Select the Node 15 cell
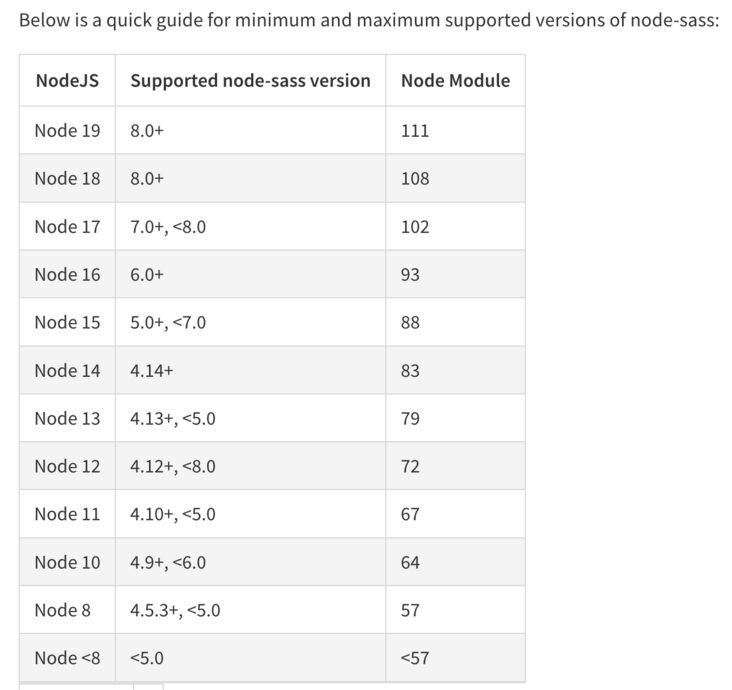 (x=67, y=323)
